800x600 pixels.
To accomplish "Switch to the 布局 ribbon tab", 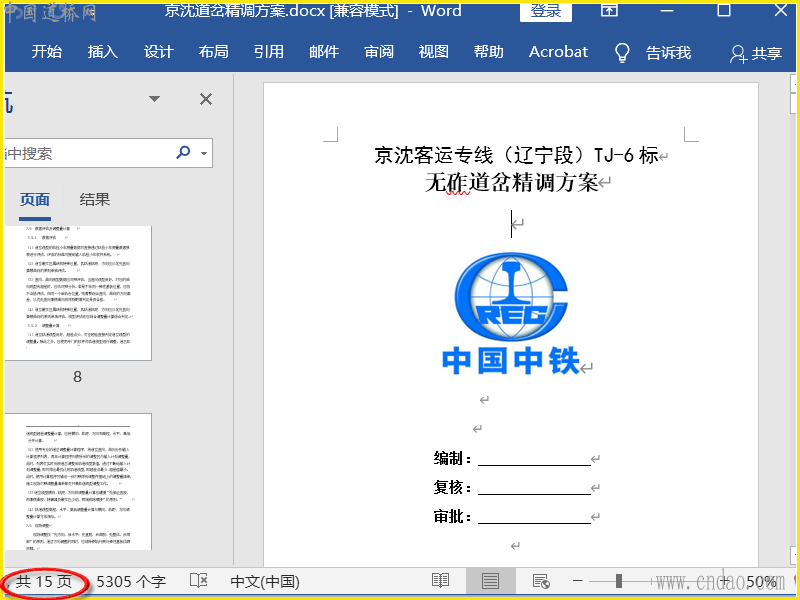I will (213, 52).
